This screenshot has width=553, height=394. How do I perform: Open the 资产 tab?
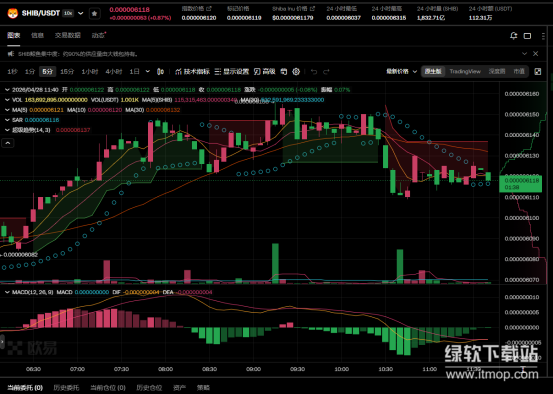pyautogui.click(x=180, y=388)
